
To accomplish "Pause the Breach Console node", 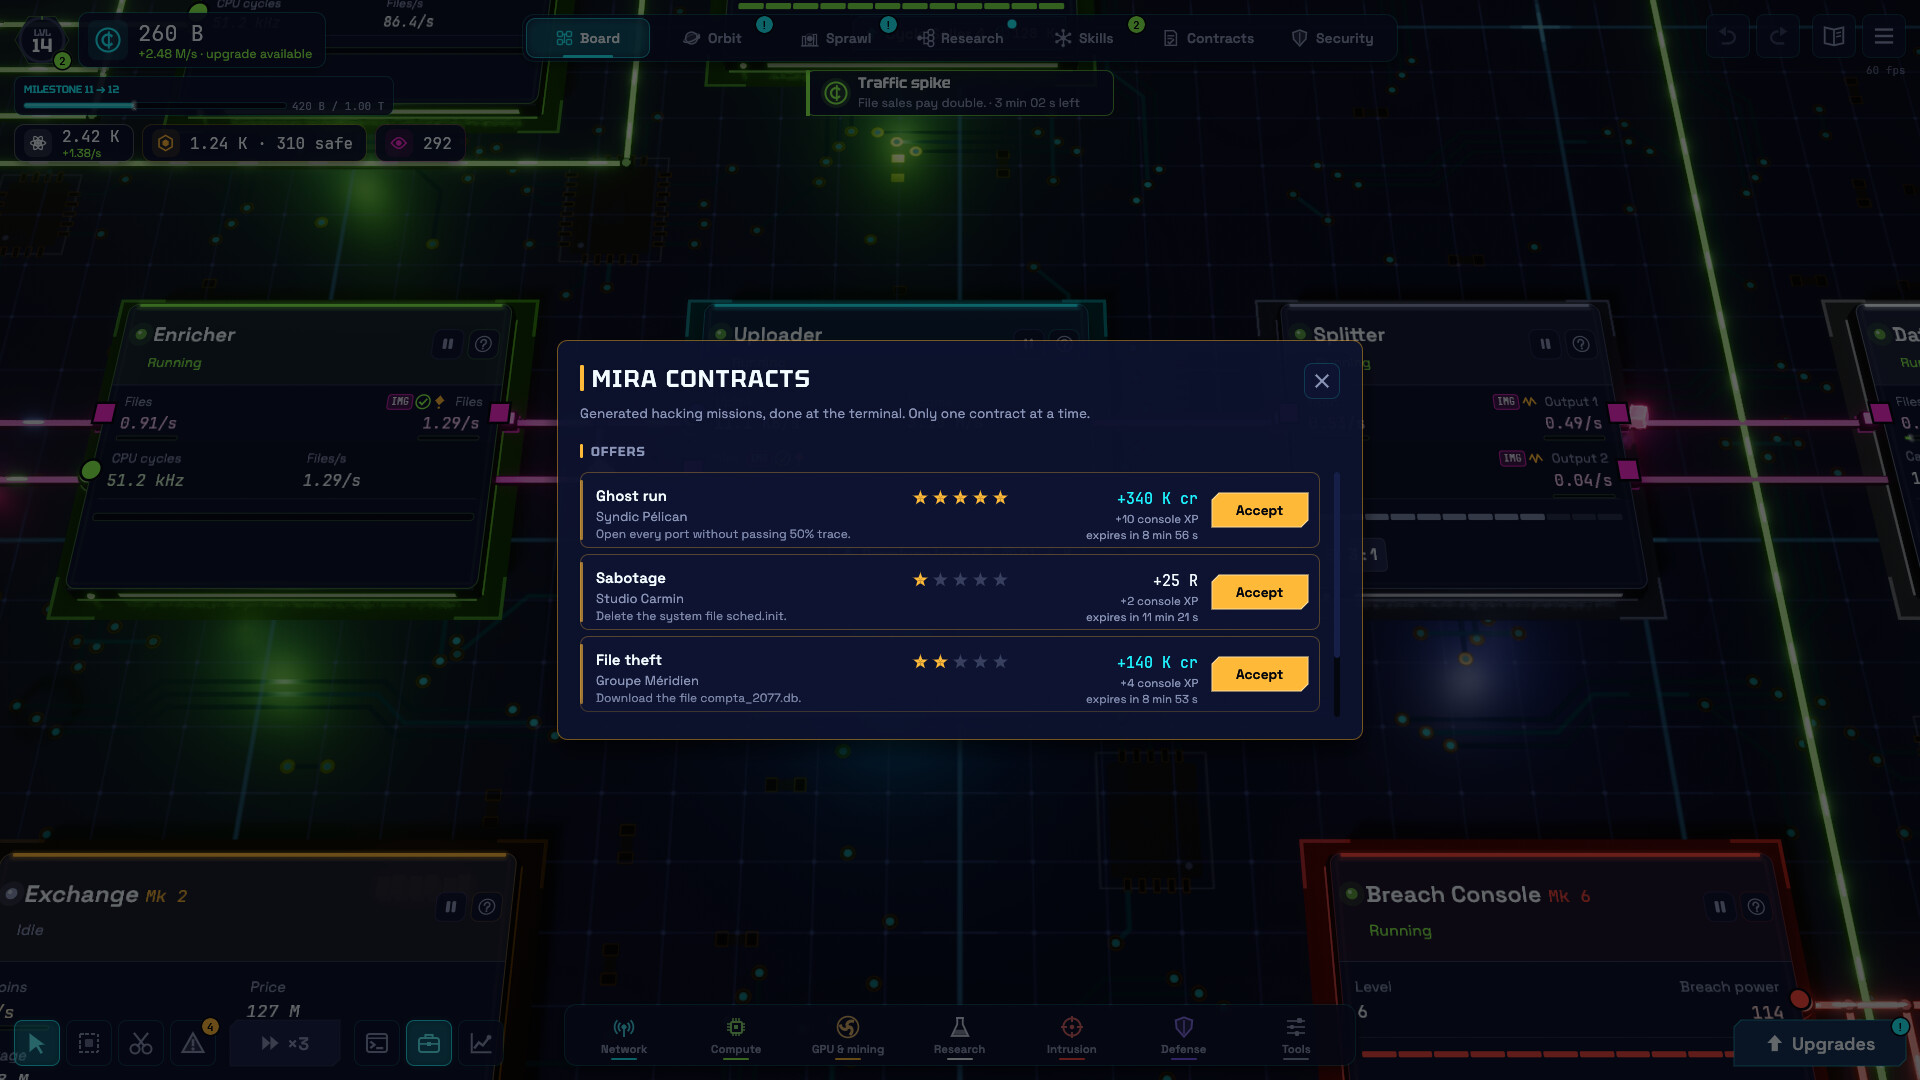I will click(1720, 907).
